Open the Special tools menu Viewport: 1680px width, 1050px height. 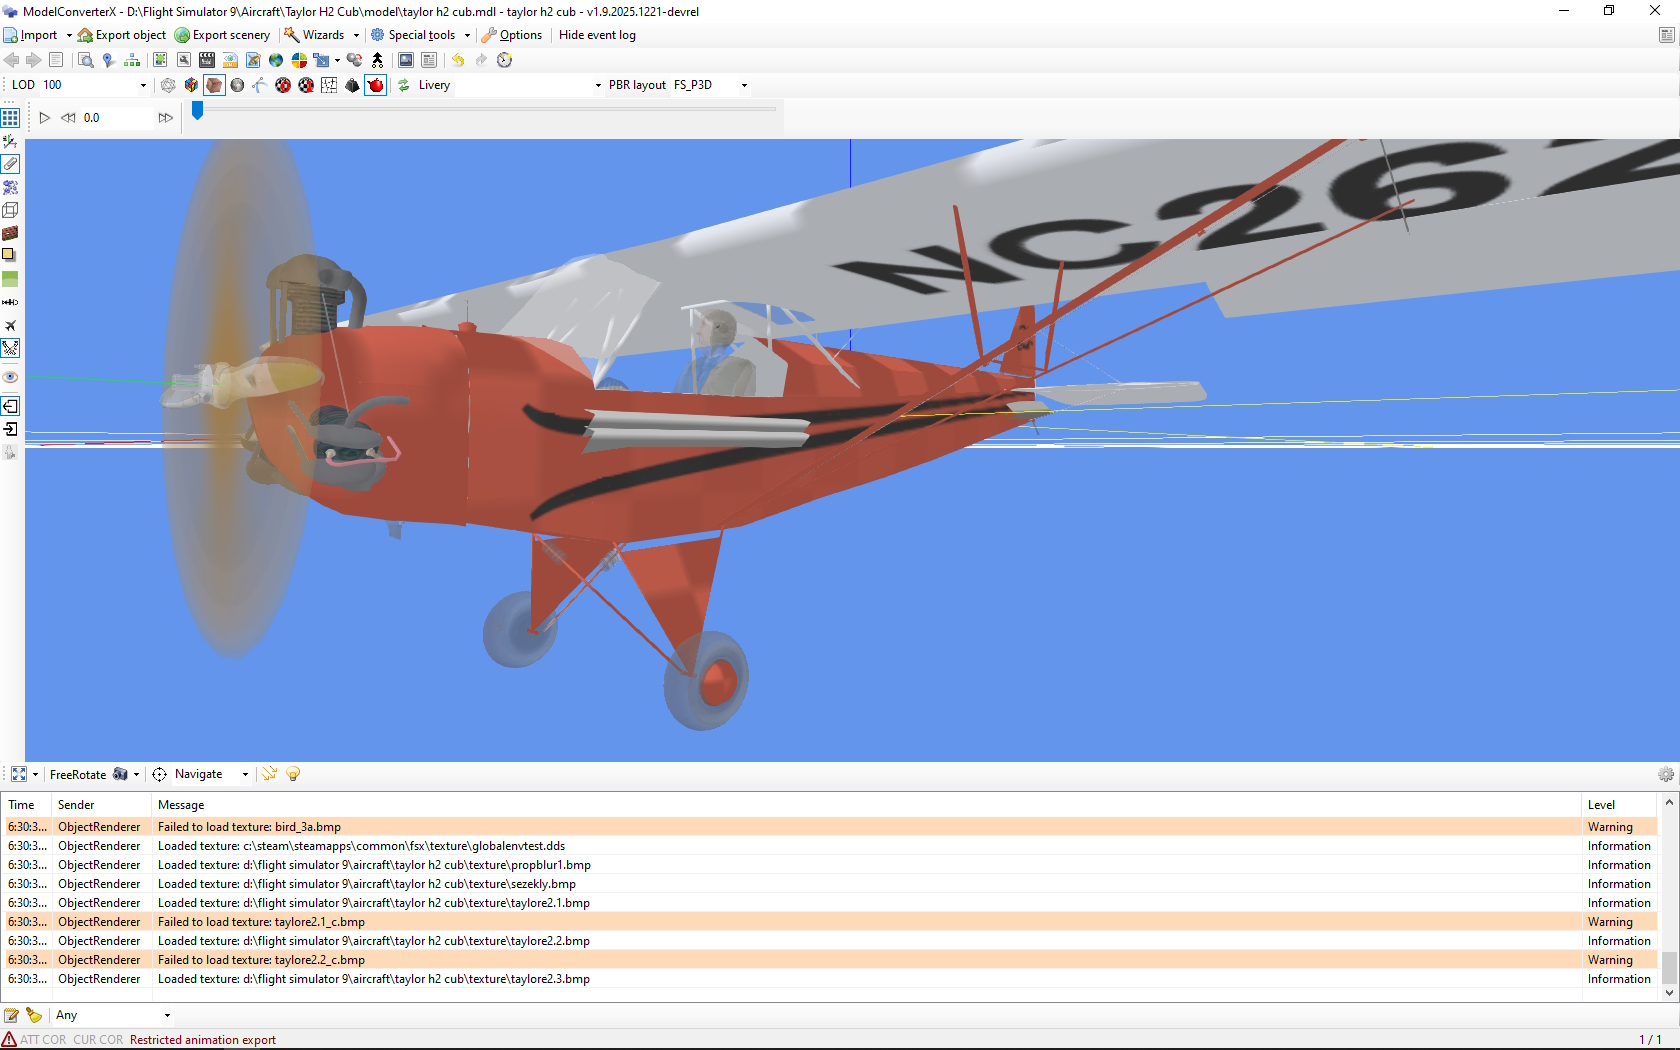pos(413,35)
